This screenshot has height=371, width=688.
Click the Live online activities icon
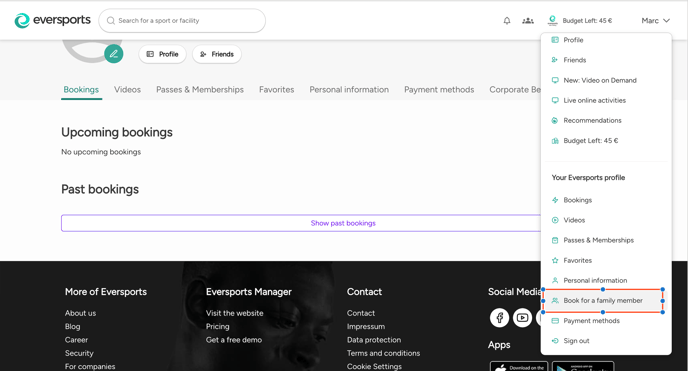point(555,100)
